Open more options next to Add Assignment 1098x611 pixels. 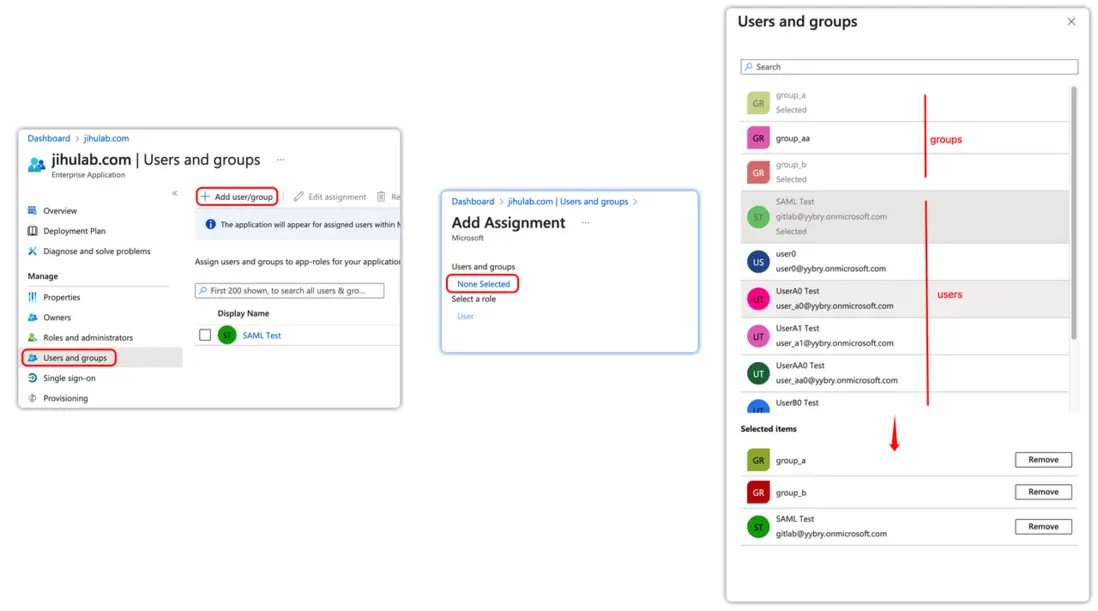pyautogui.click(x=585, y=222)
